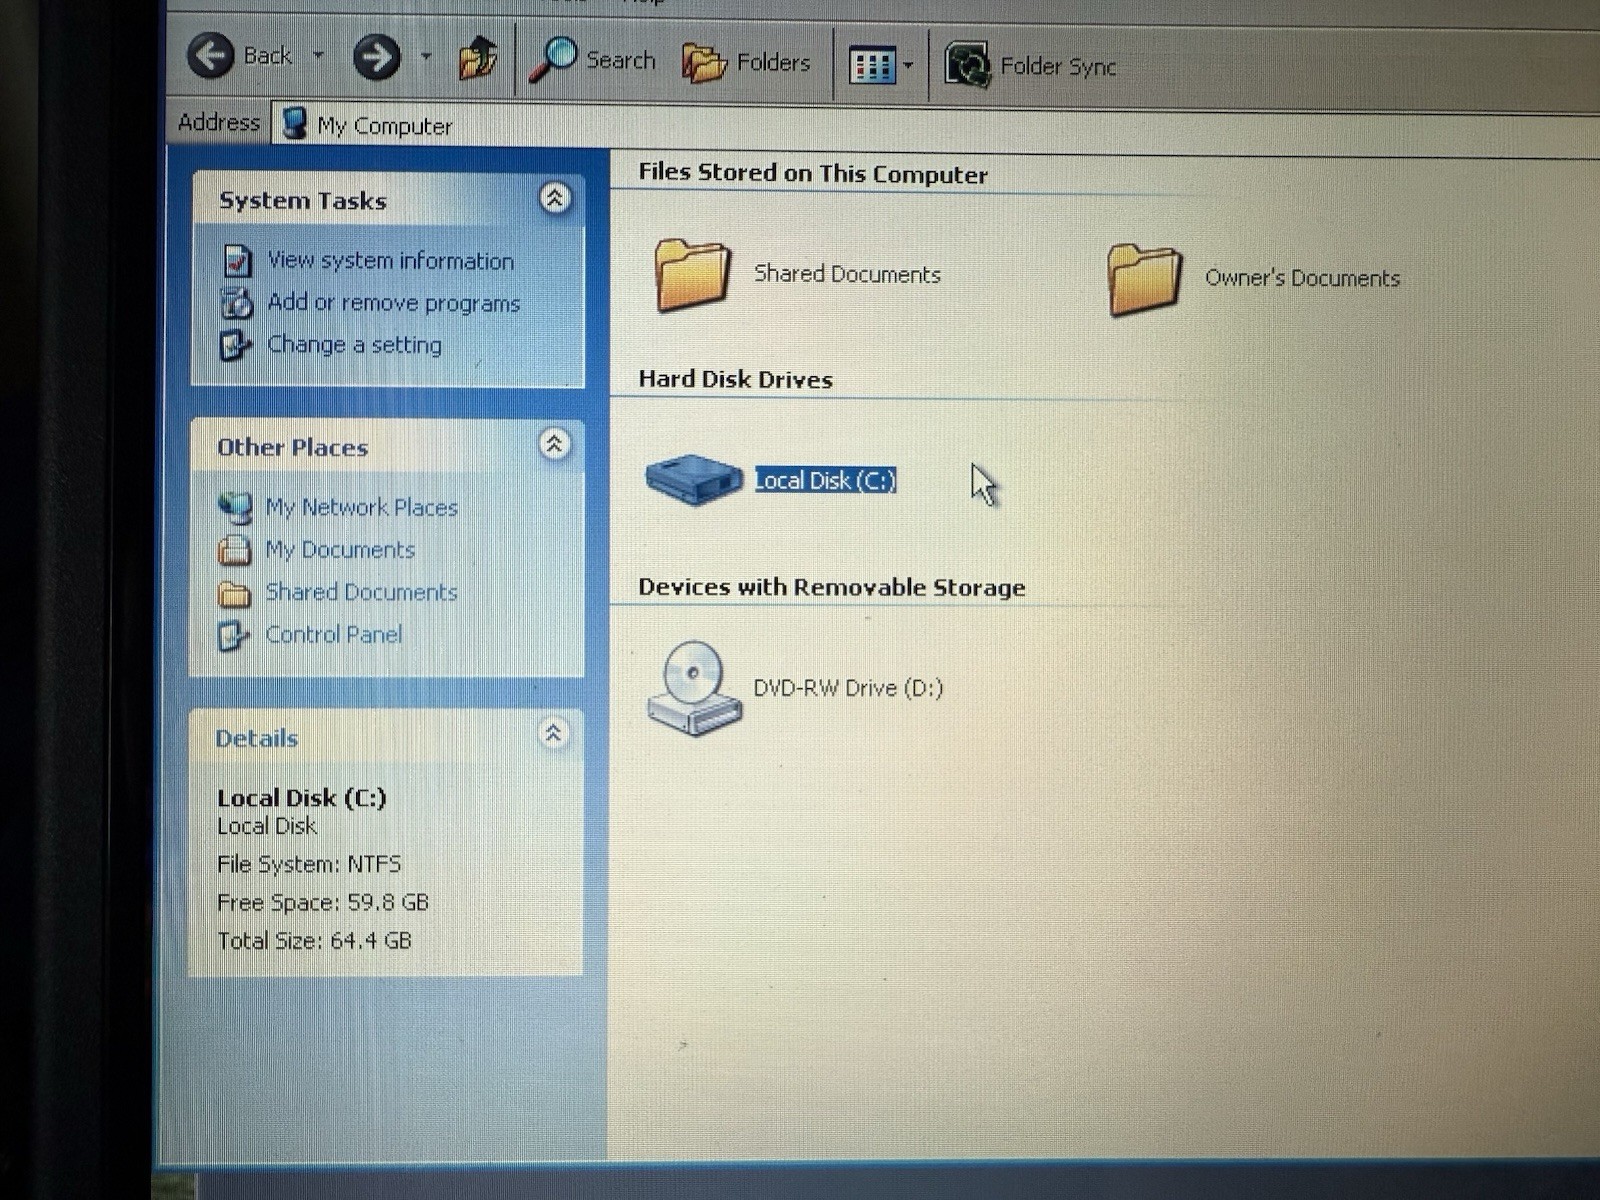Open Control Panel link
1600x1200 pixels.
click(x=334, y=635)
